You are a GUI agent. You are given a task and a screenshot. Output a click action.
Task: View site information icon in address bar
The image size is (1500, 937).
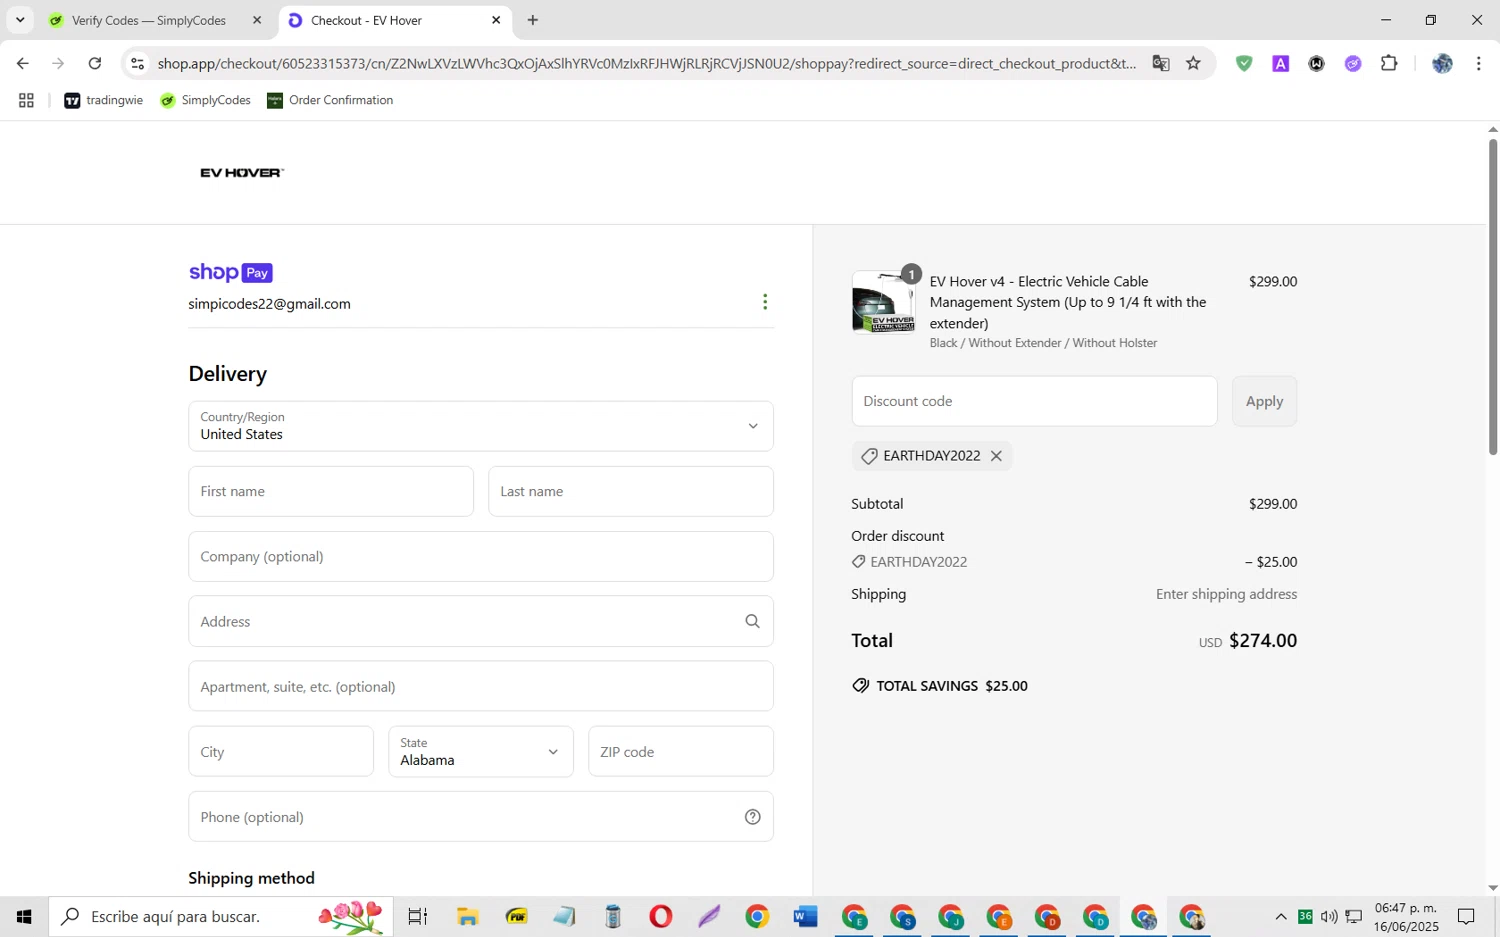(x=138, y=63)
